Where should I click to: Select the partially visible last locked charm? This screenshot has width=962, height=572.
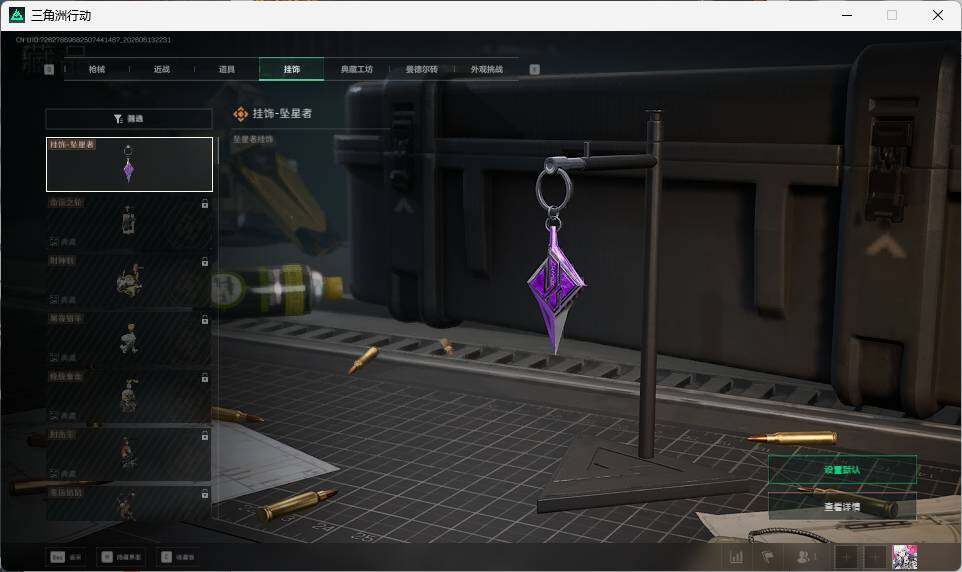[129, 503]
